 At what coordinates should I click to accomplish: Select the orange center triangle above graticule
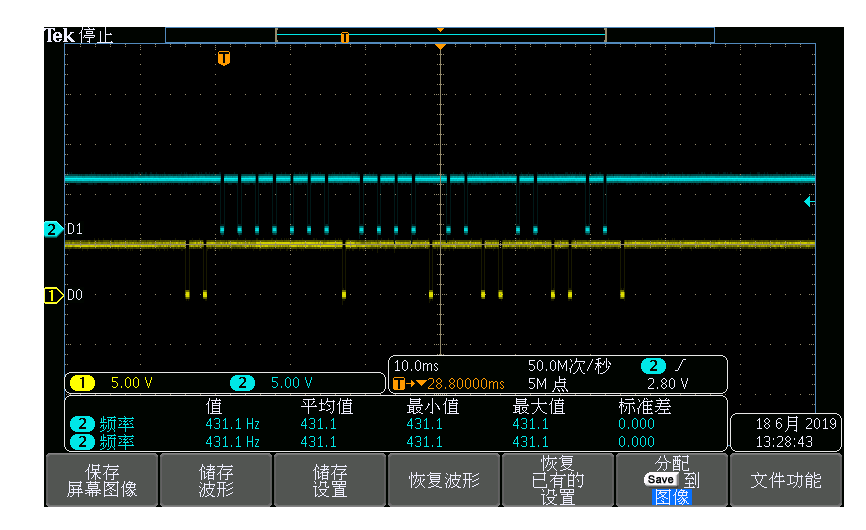[x=440, y=47]
